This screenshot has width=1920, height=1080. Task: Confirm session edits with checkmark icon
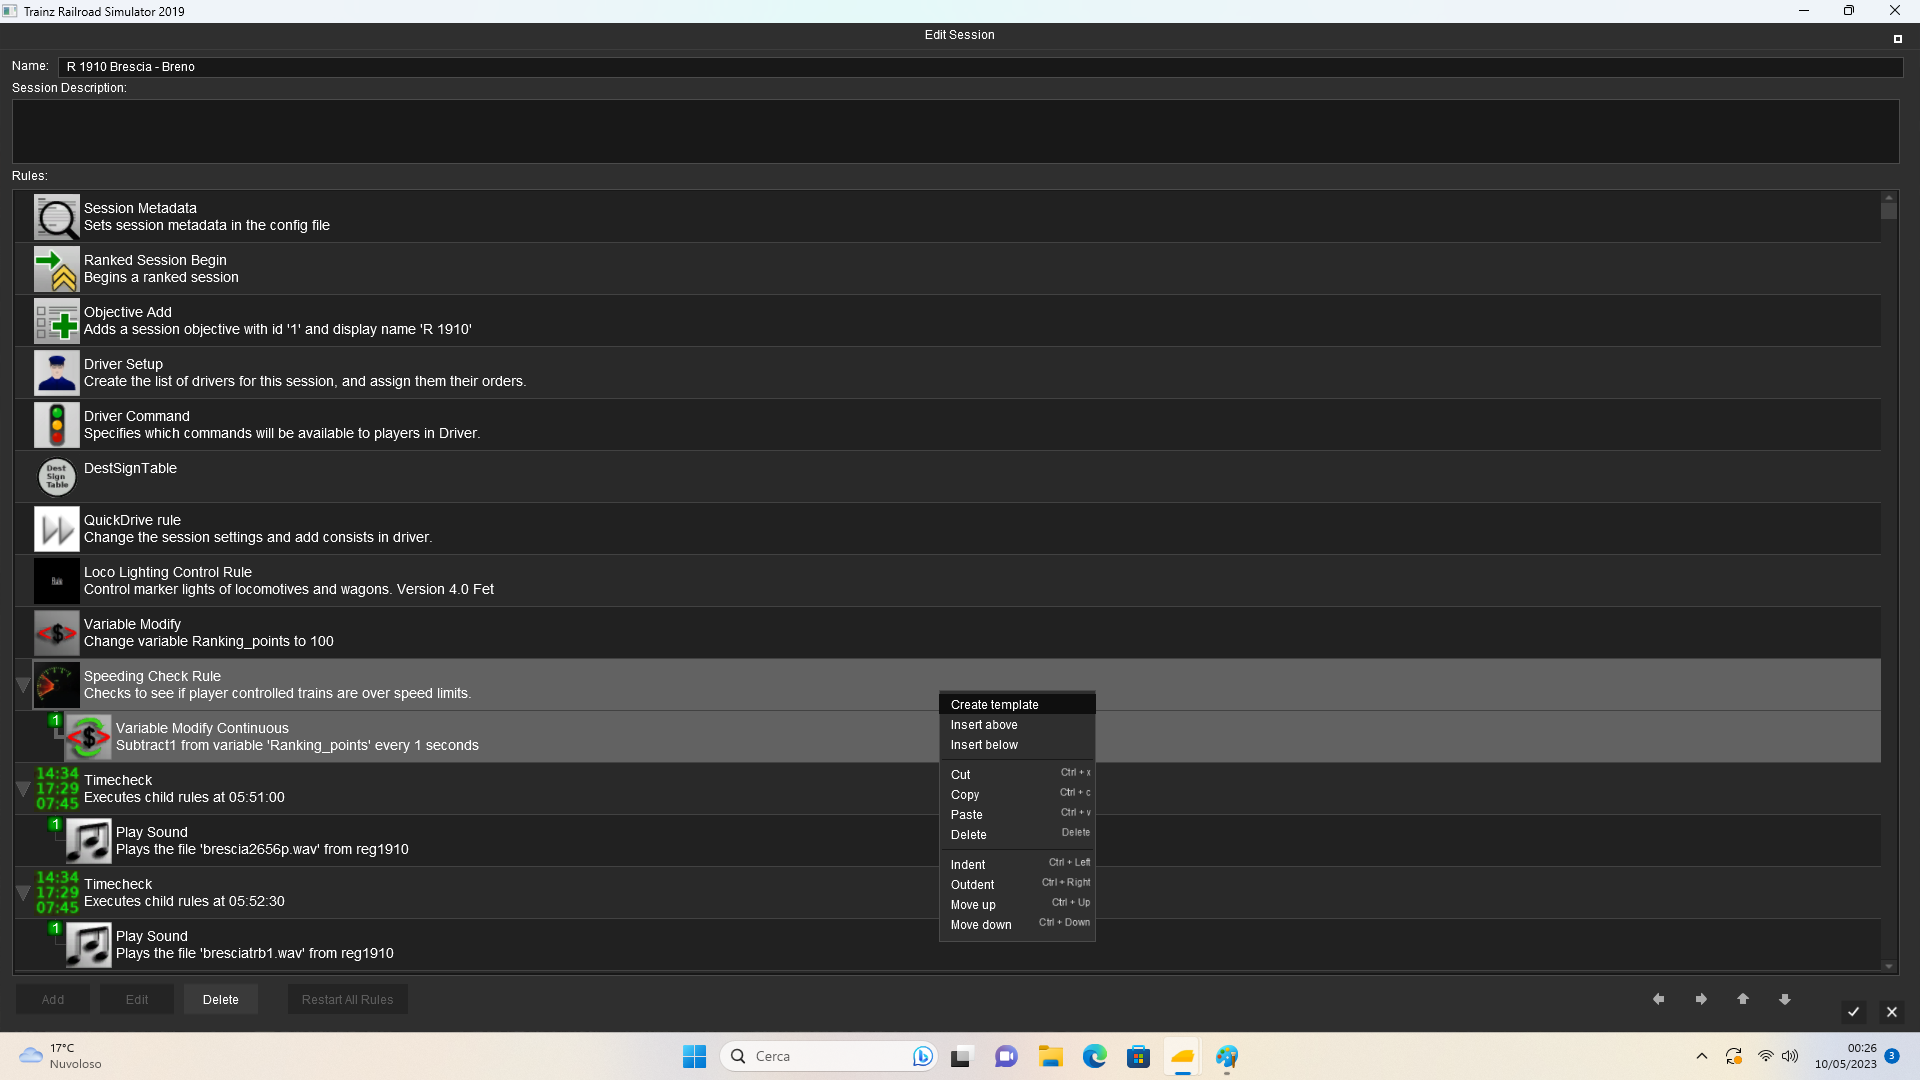point(1853,1012)
